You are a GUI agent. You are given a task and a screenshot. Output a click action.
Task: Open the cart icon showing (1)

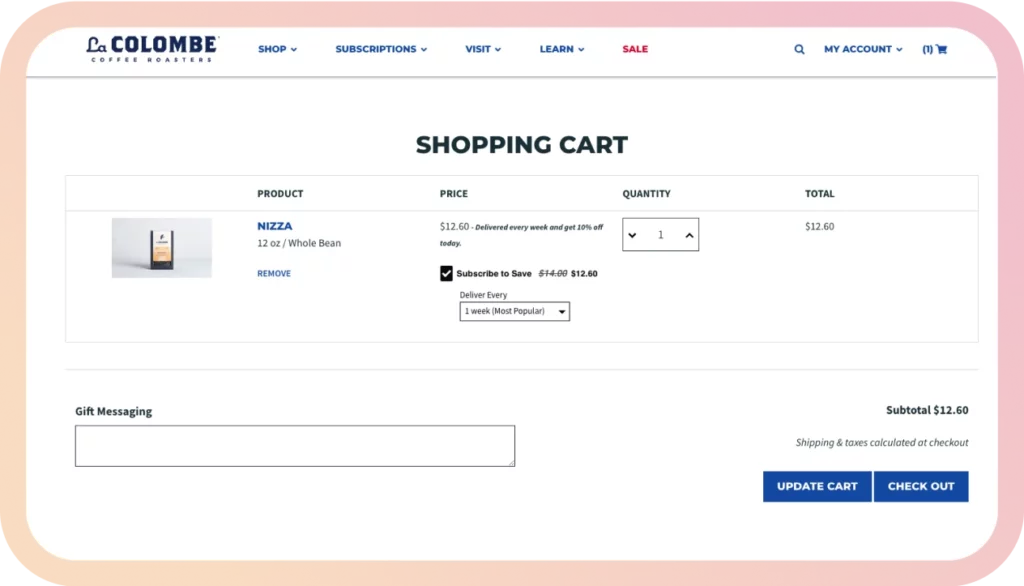click(x=935, y=49)
